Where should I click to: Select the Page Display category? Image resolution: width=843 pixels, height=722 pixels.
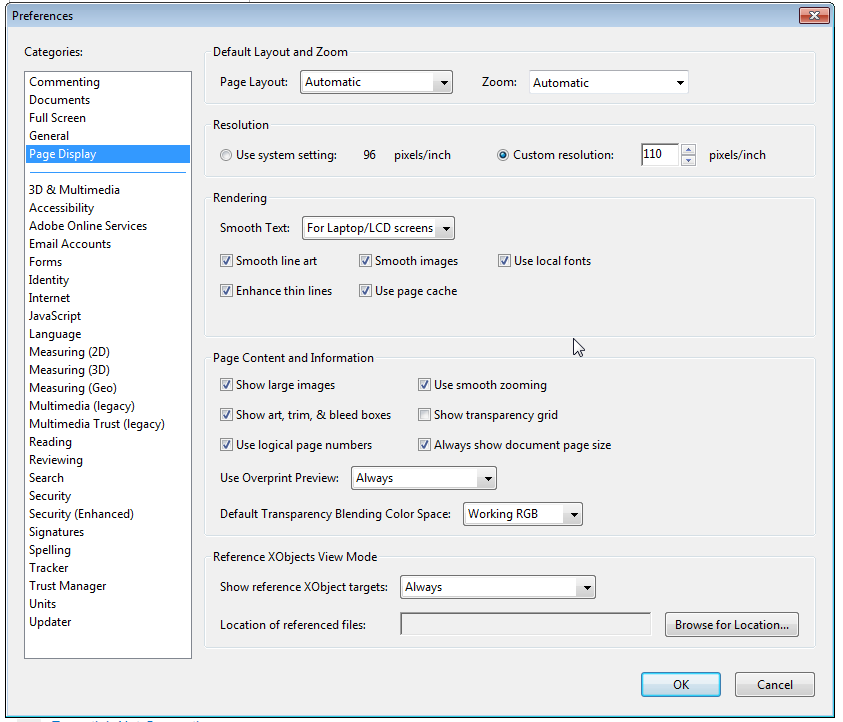click(x=108, y=154)
